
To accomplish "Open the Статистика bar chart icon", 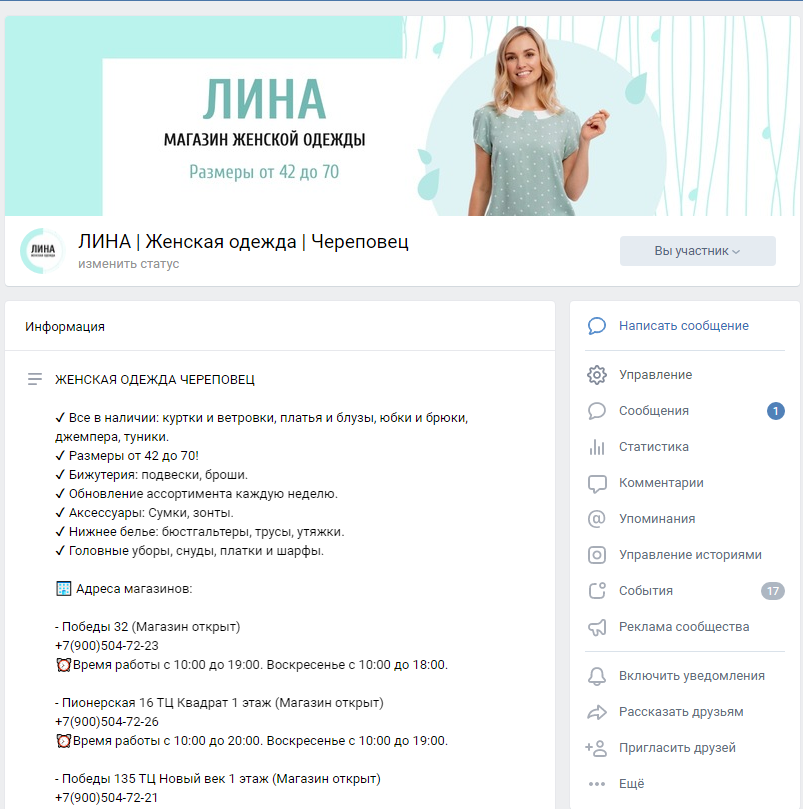I will click(597, 447).
